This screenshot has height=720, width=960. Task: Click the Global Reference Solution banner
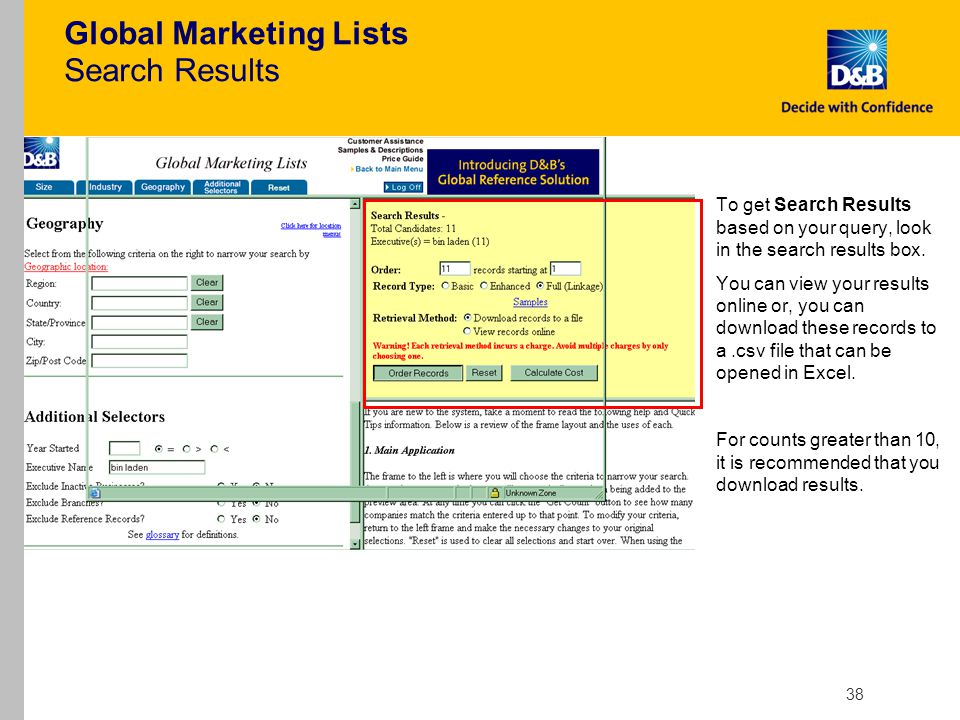point(513,172)
